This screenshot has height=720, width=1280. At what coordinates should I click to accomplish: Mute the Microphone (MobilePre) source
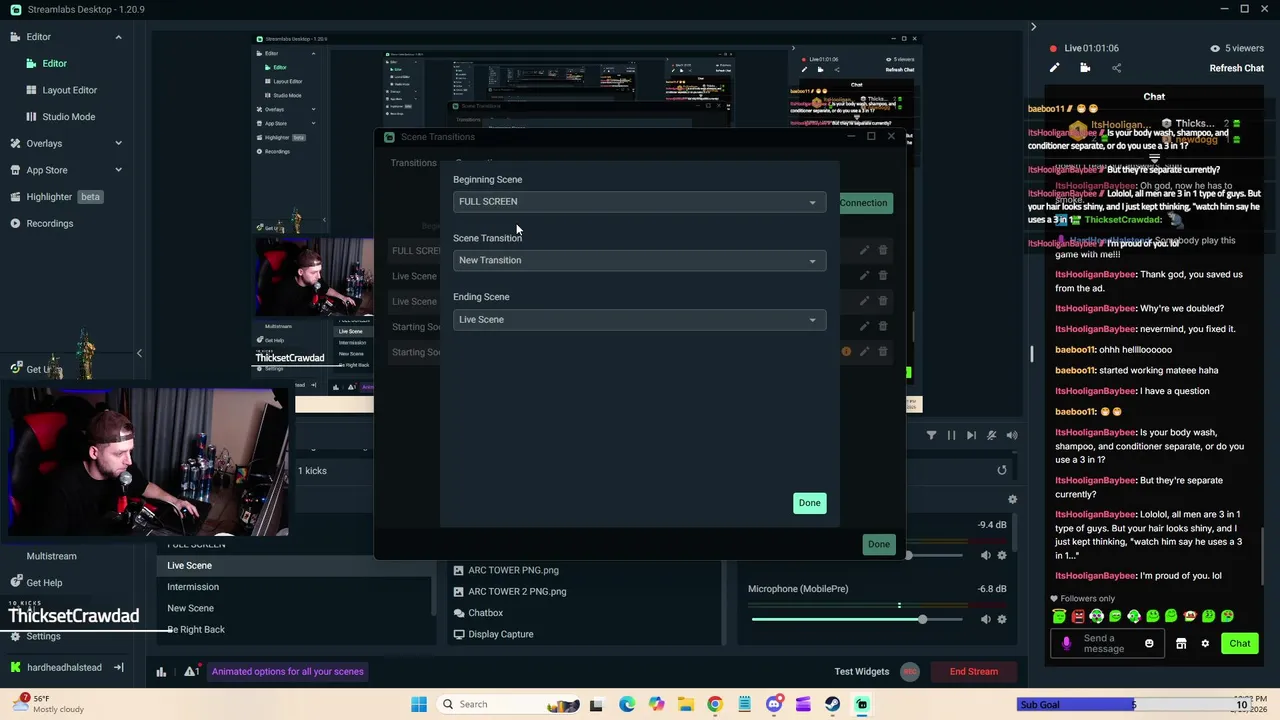(x=985, y=619)
